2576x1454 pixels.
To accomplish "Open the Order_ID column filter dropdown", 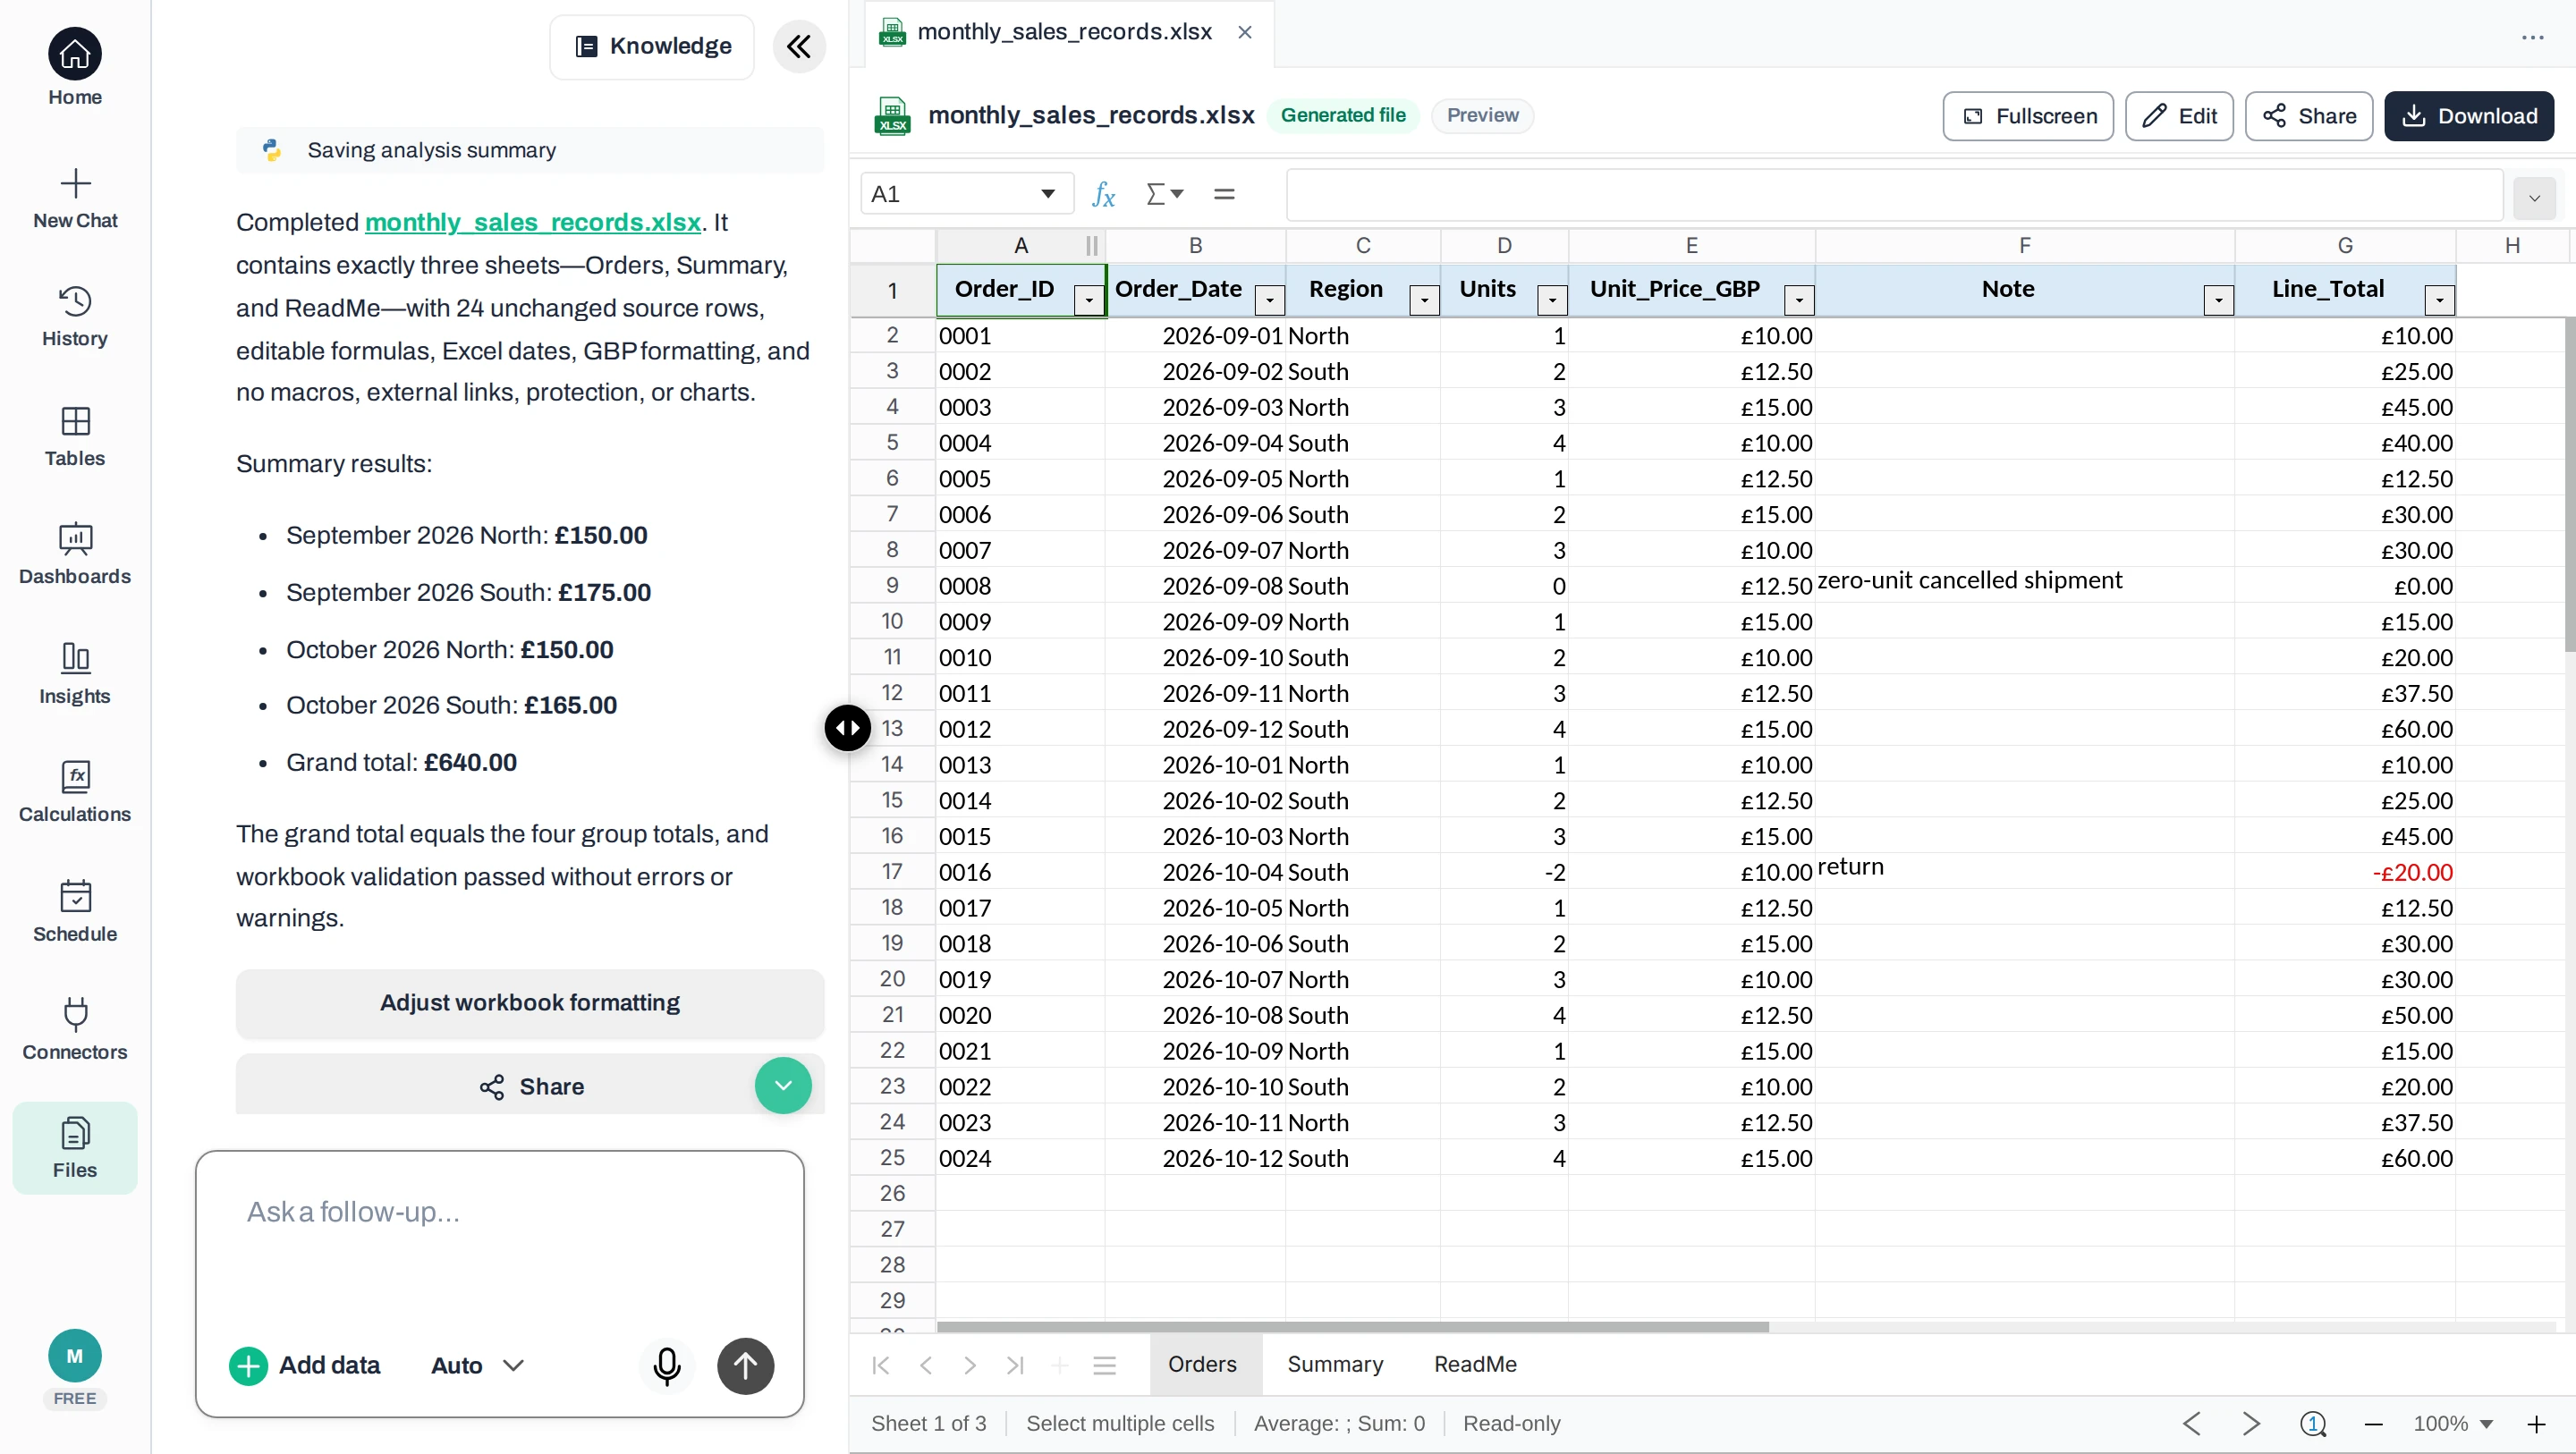I will tap(1088, 299).
